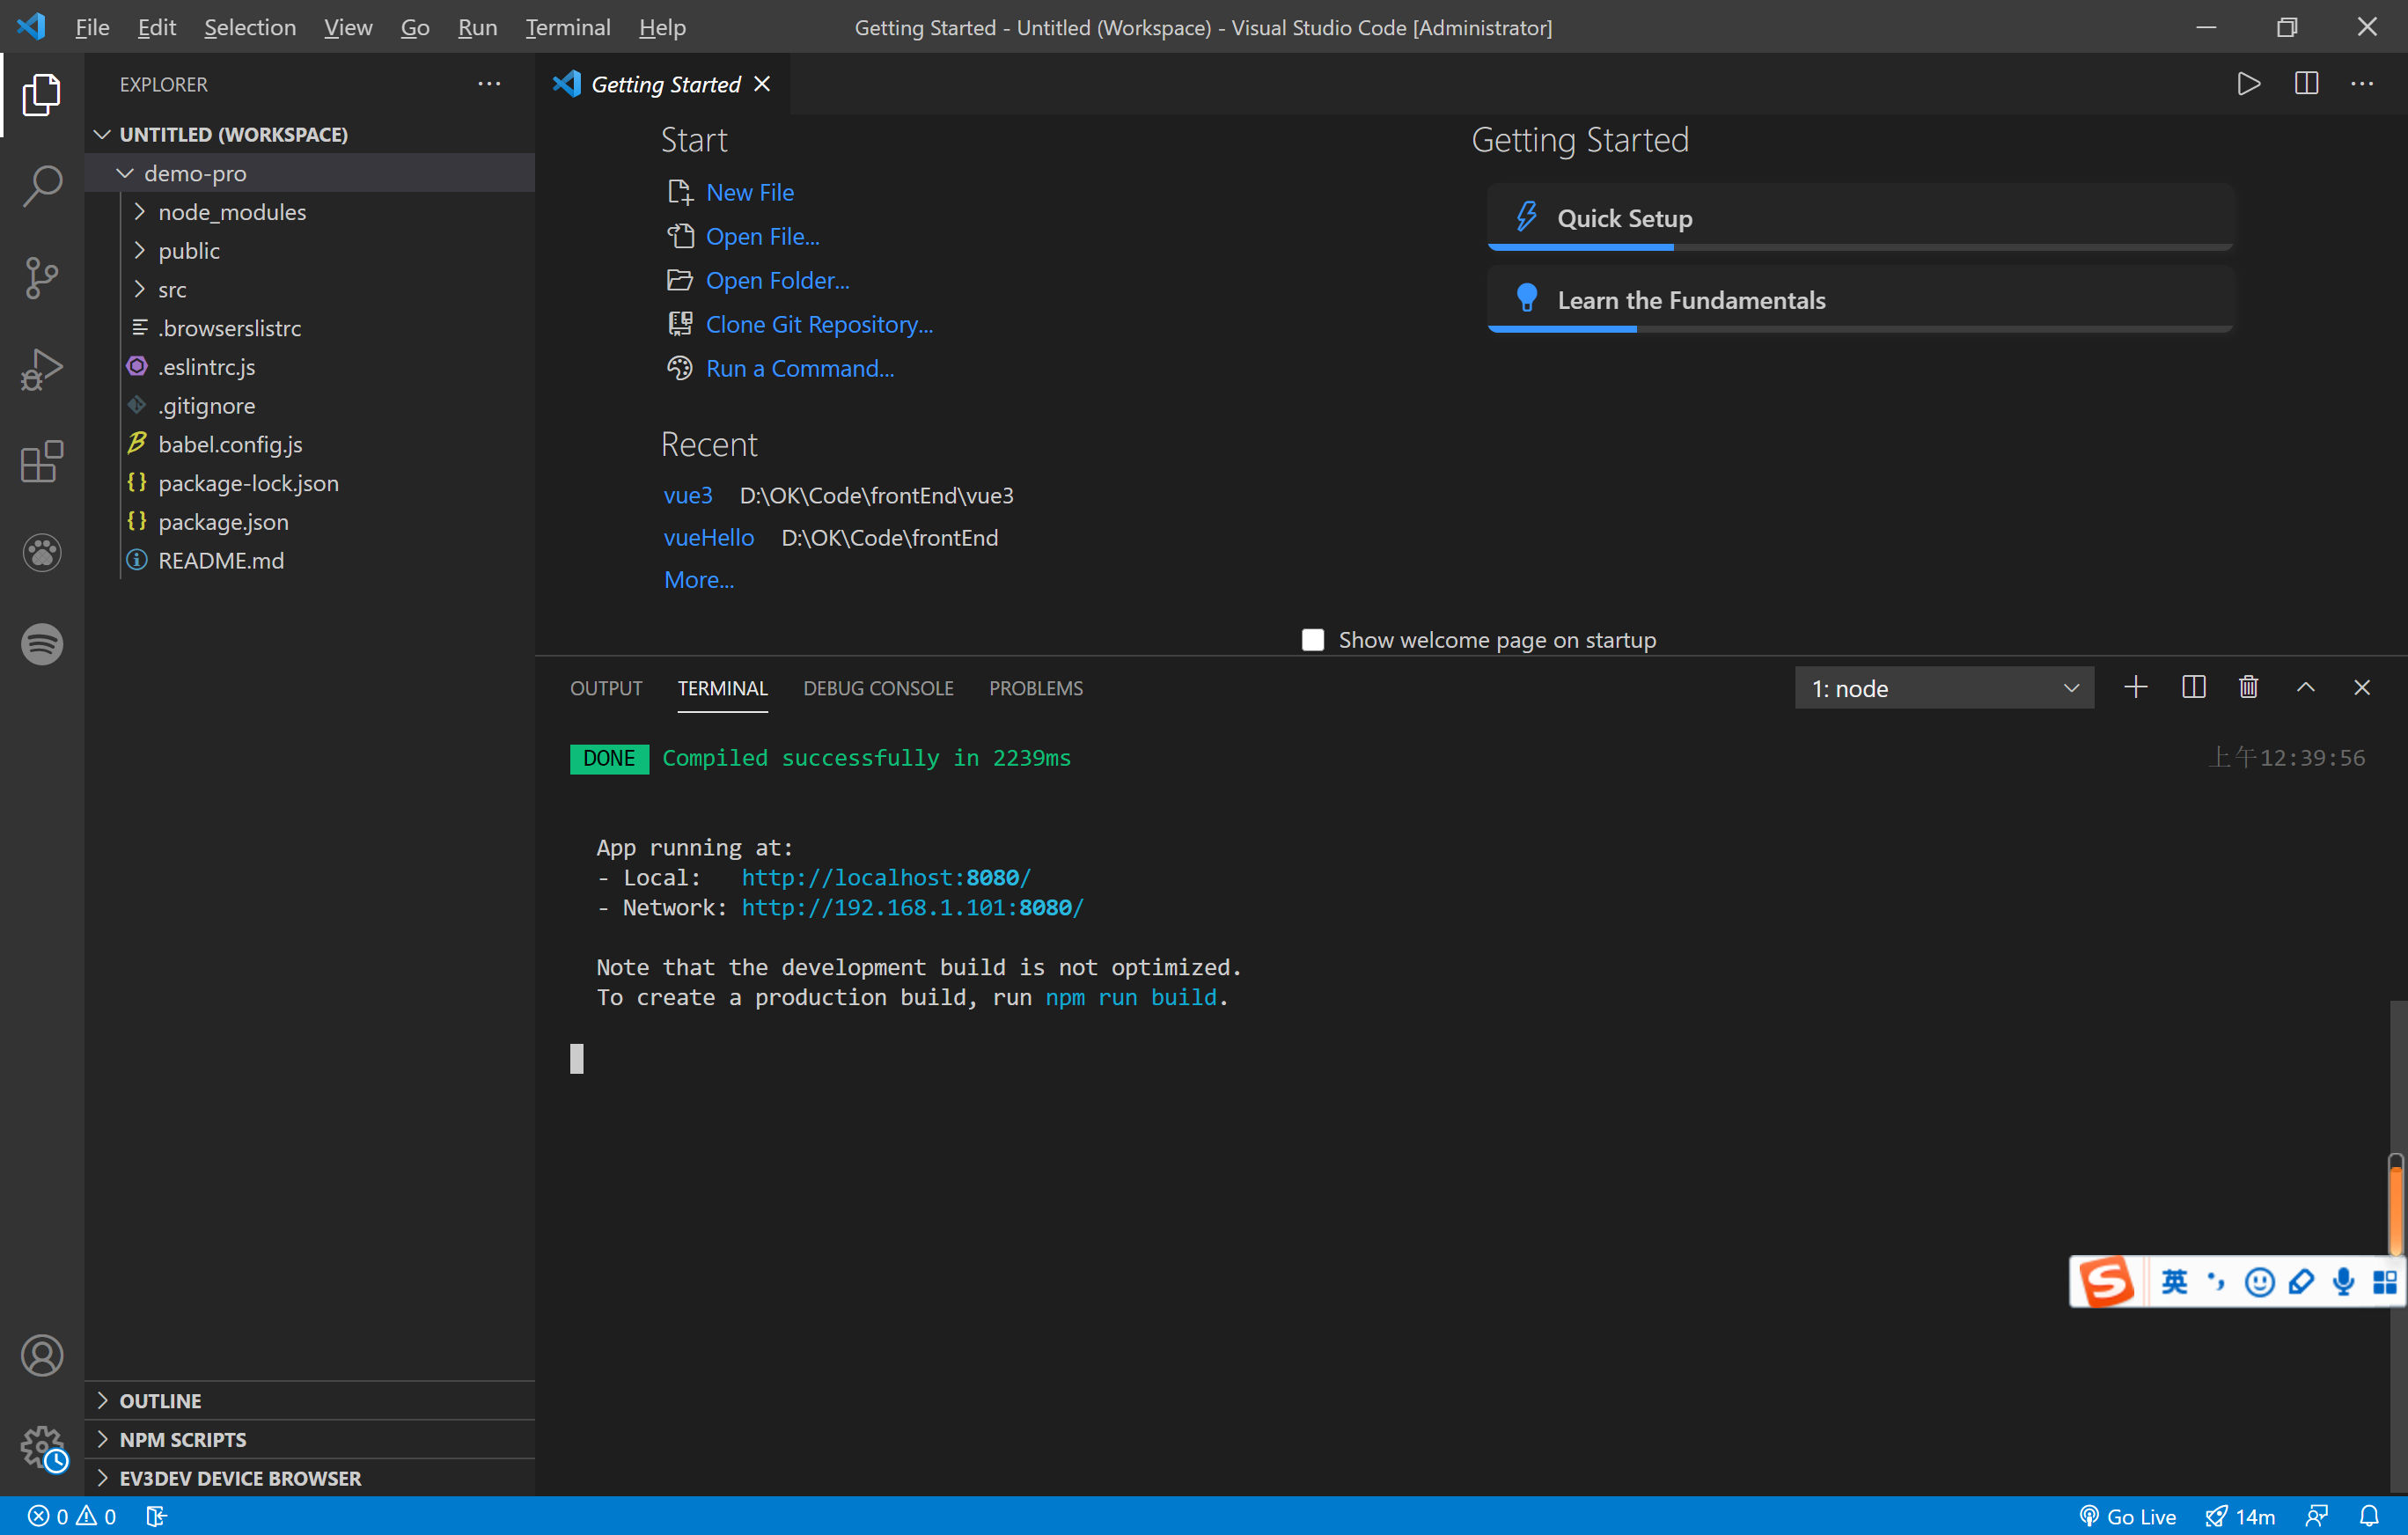2408x1535 pixels.
Task: Open the Extensions view
Action: pos(42,462)
